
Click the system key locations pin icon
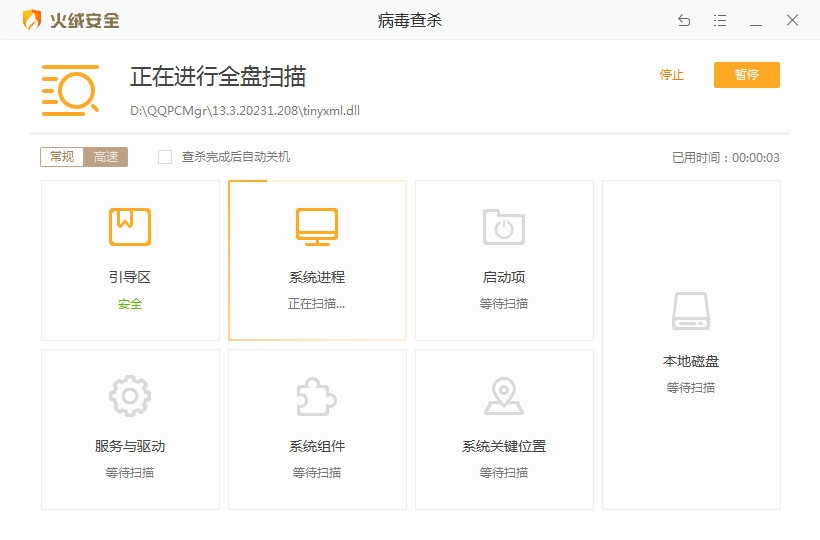504,397
